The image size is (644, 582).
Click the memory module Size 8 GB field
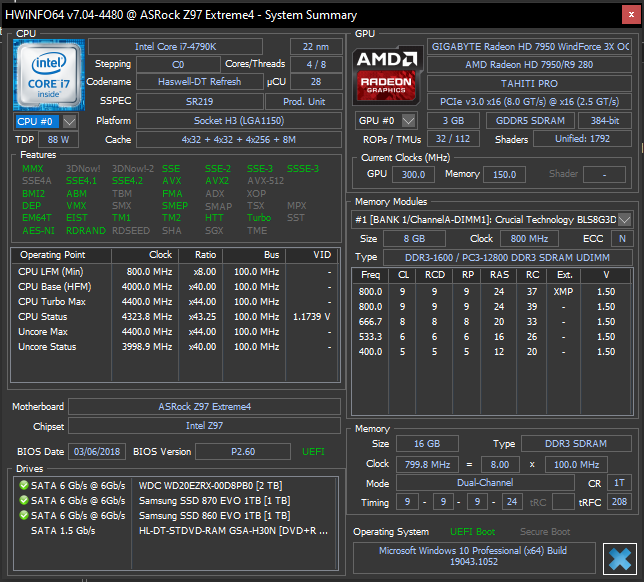[414, 239]
